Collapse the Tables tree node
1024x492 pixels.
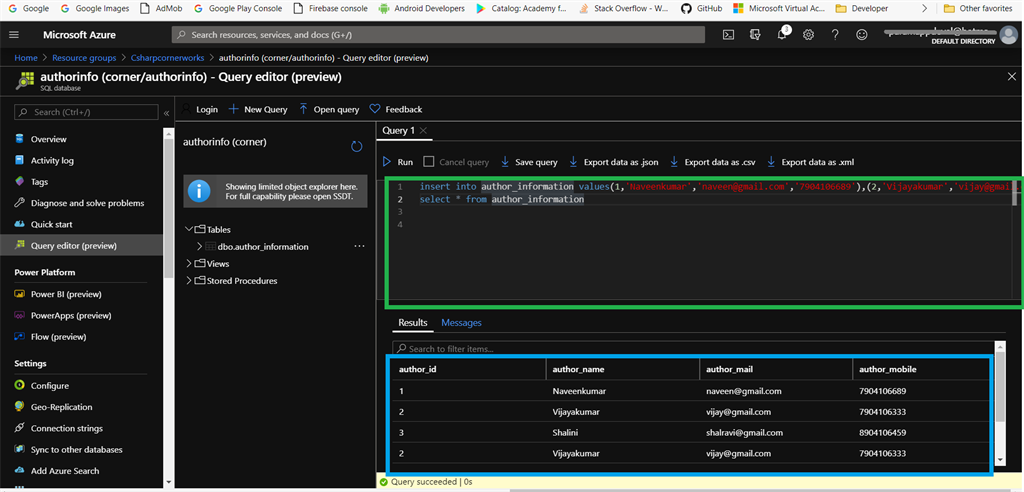189,229
